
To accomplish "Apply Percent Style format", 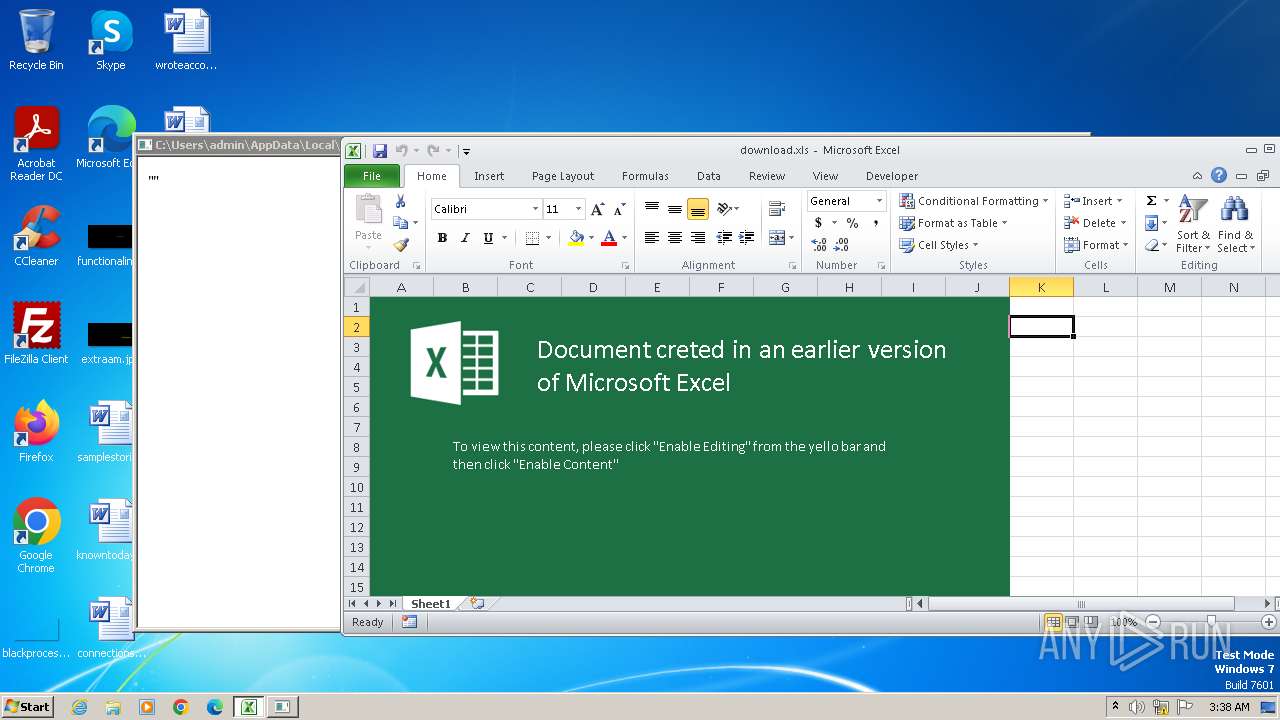I will click(x=852, y=223).
